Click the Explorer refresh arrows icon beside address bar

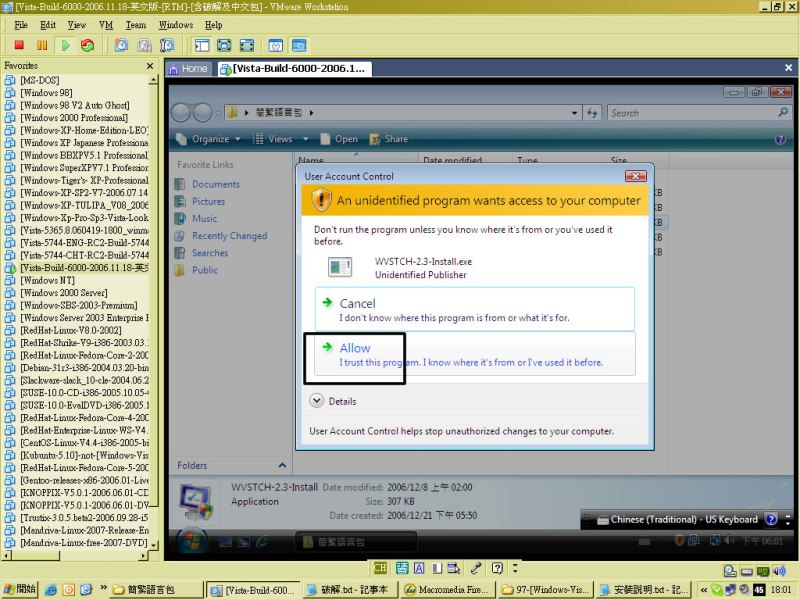(592, 113)
